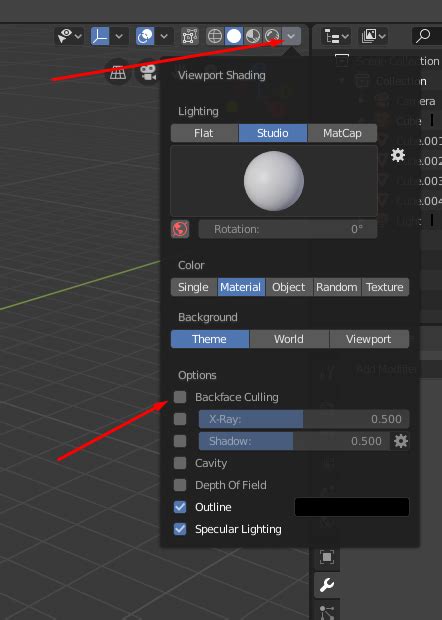
Task: Adjust the X-Ray alpha slider
Action: point(304,419)
